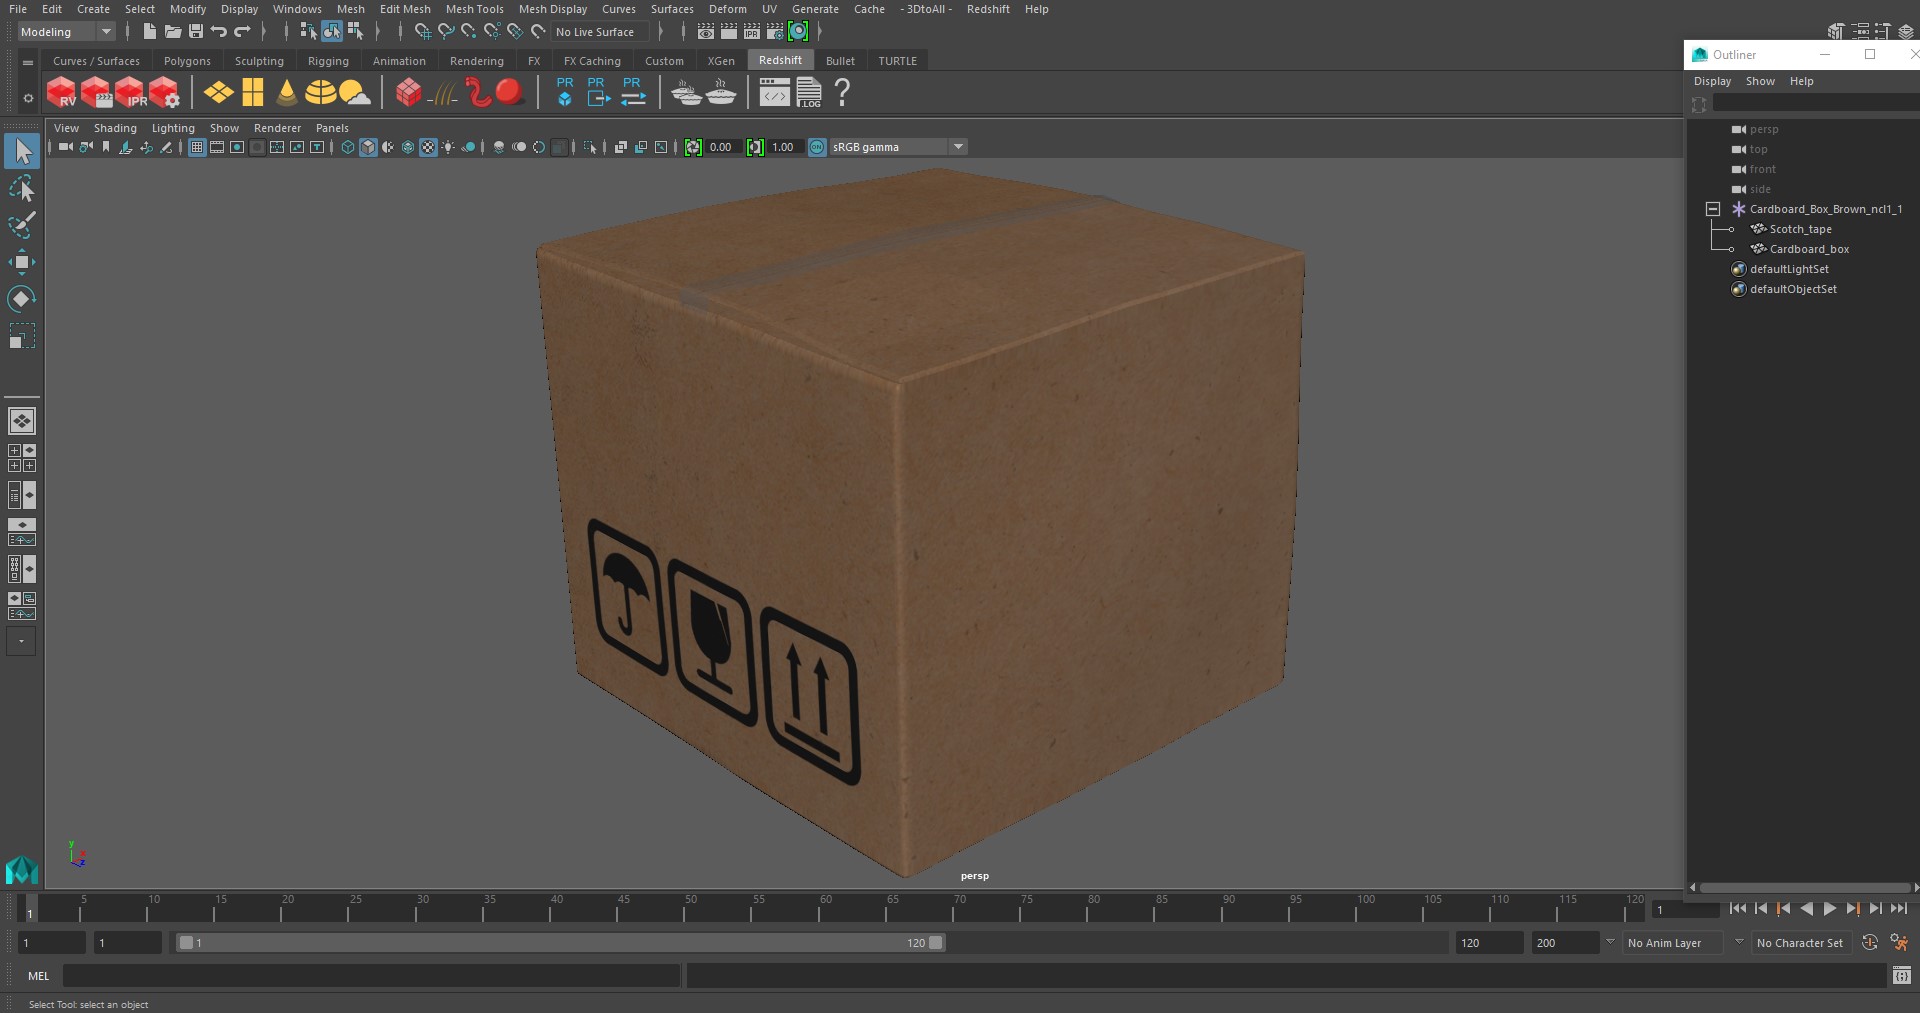Step forward one frame
1920x1013 pixels.
[x=1875, y=909]
